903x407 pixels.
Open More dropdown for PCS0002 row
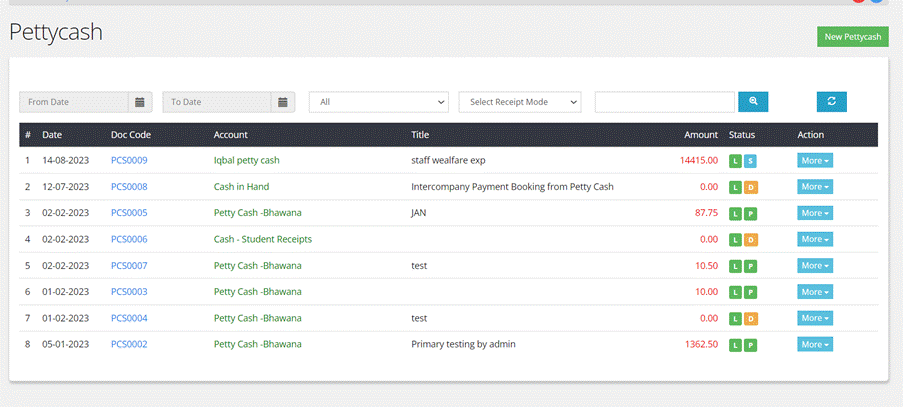814,345
